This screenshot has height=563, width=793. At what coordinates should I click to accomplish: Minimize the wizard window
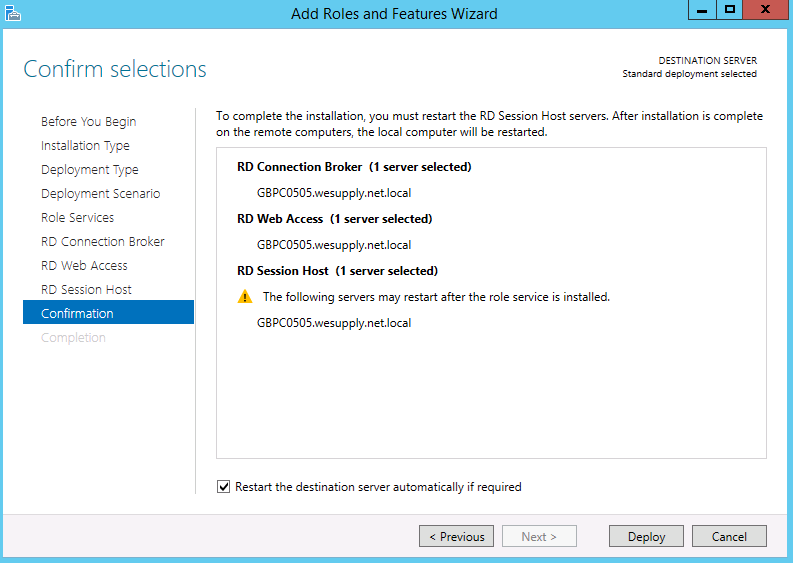(x=702, y=10)
